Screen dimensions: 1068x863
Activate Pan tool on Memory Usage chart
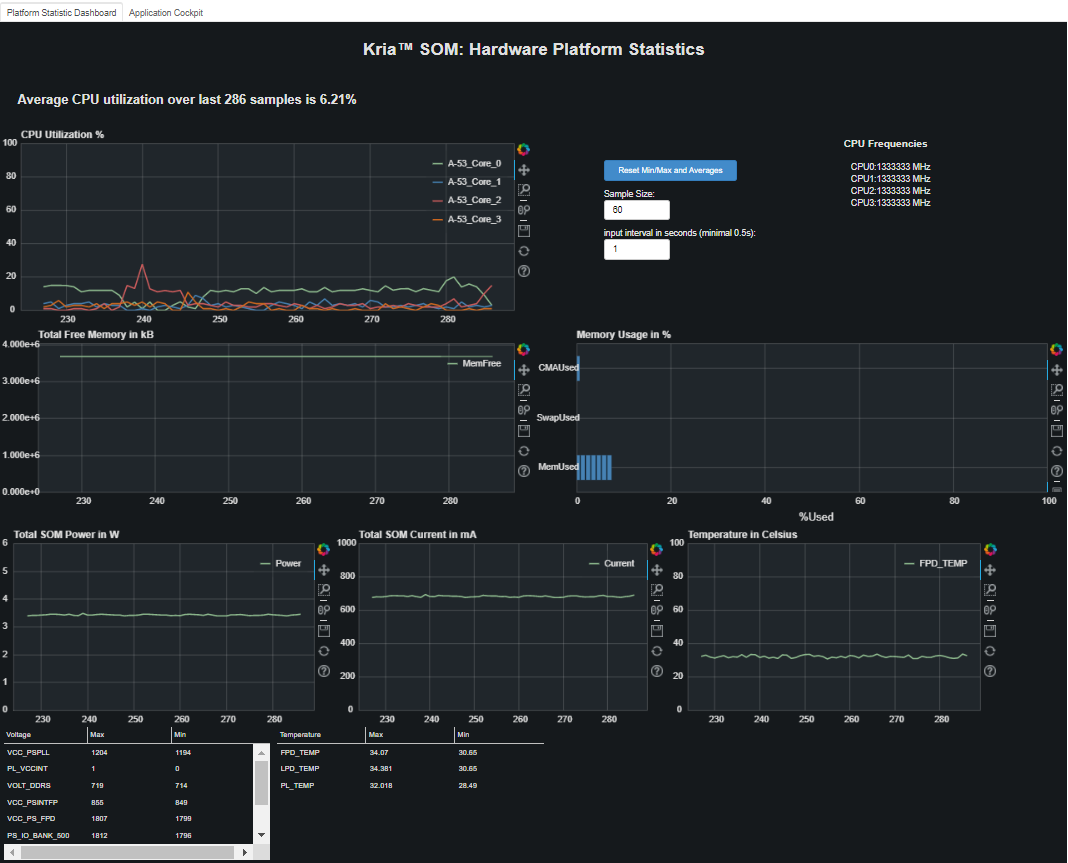point(1056,370)
